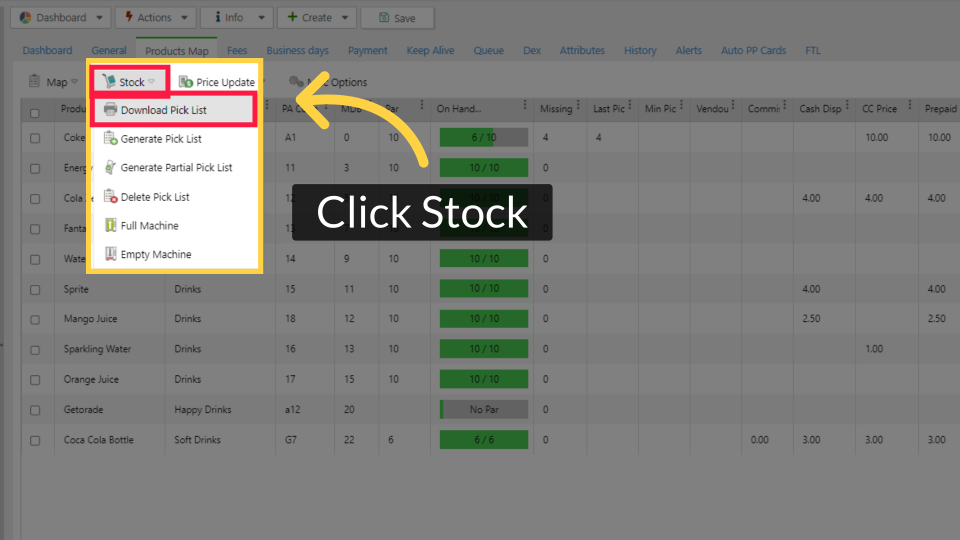Choose Generate Partial Pick List entry
The height and width of the screenshot is (540, 960).
(x=174, y=168)
